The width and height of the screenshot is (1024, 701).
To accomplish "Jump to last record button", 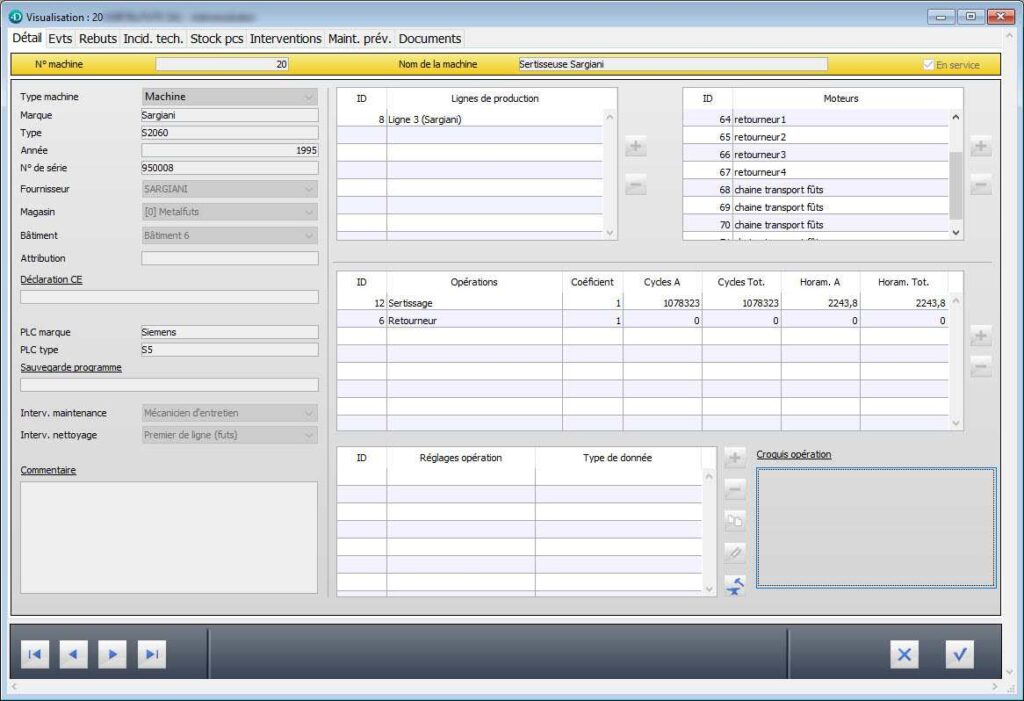I will 152,654.
